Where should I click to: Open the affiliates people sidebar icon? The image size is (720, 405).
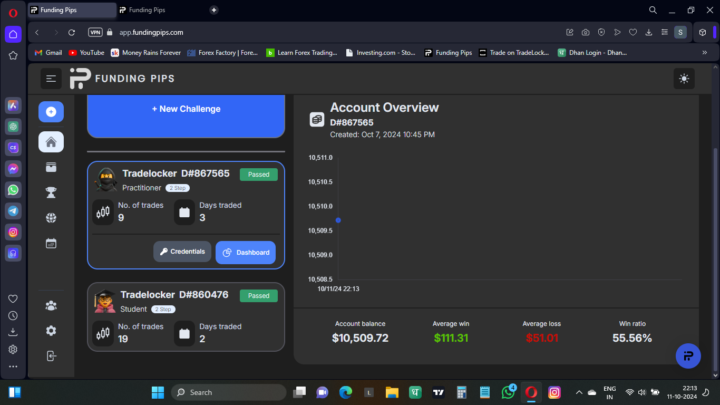point(51,305)
